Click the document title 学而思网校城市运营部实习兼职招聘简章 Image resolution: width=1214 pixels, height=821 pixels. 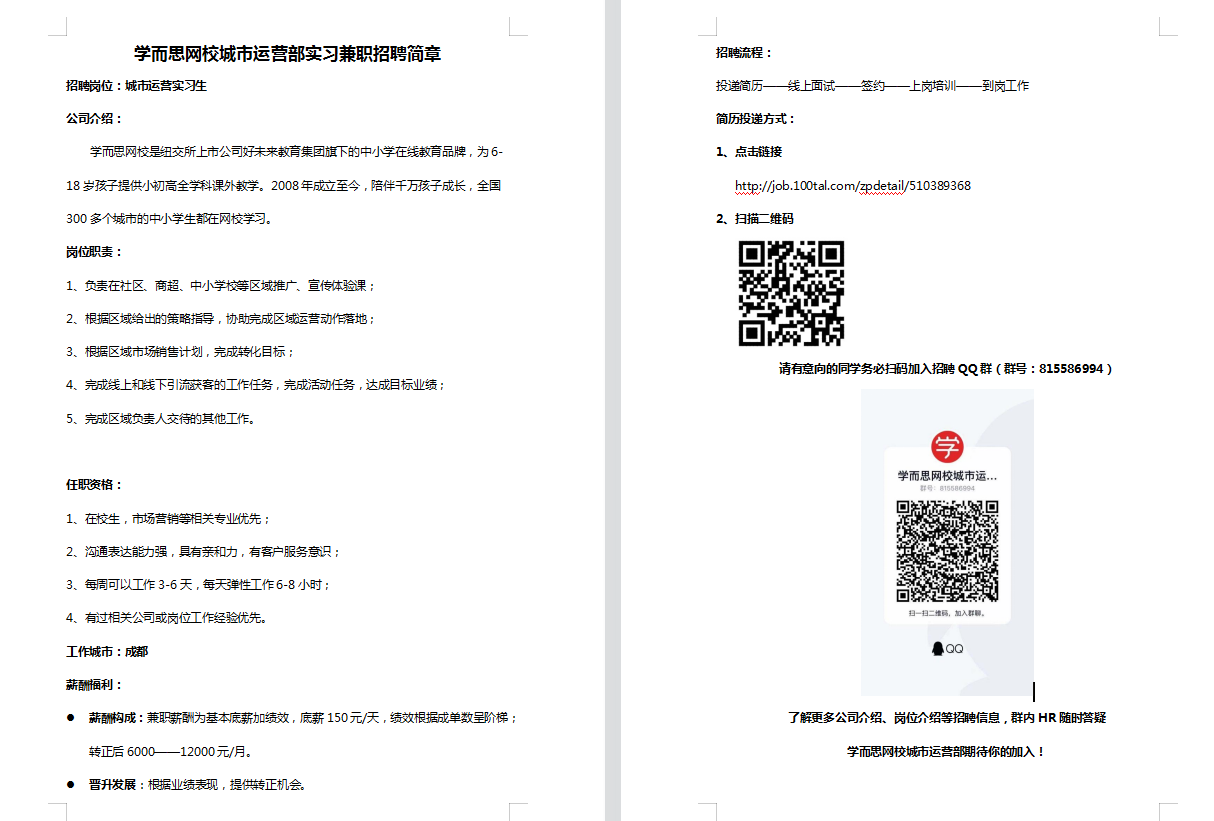(x=287, y=54)
